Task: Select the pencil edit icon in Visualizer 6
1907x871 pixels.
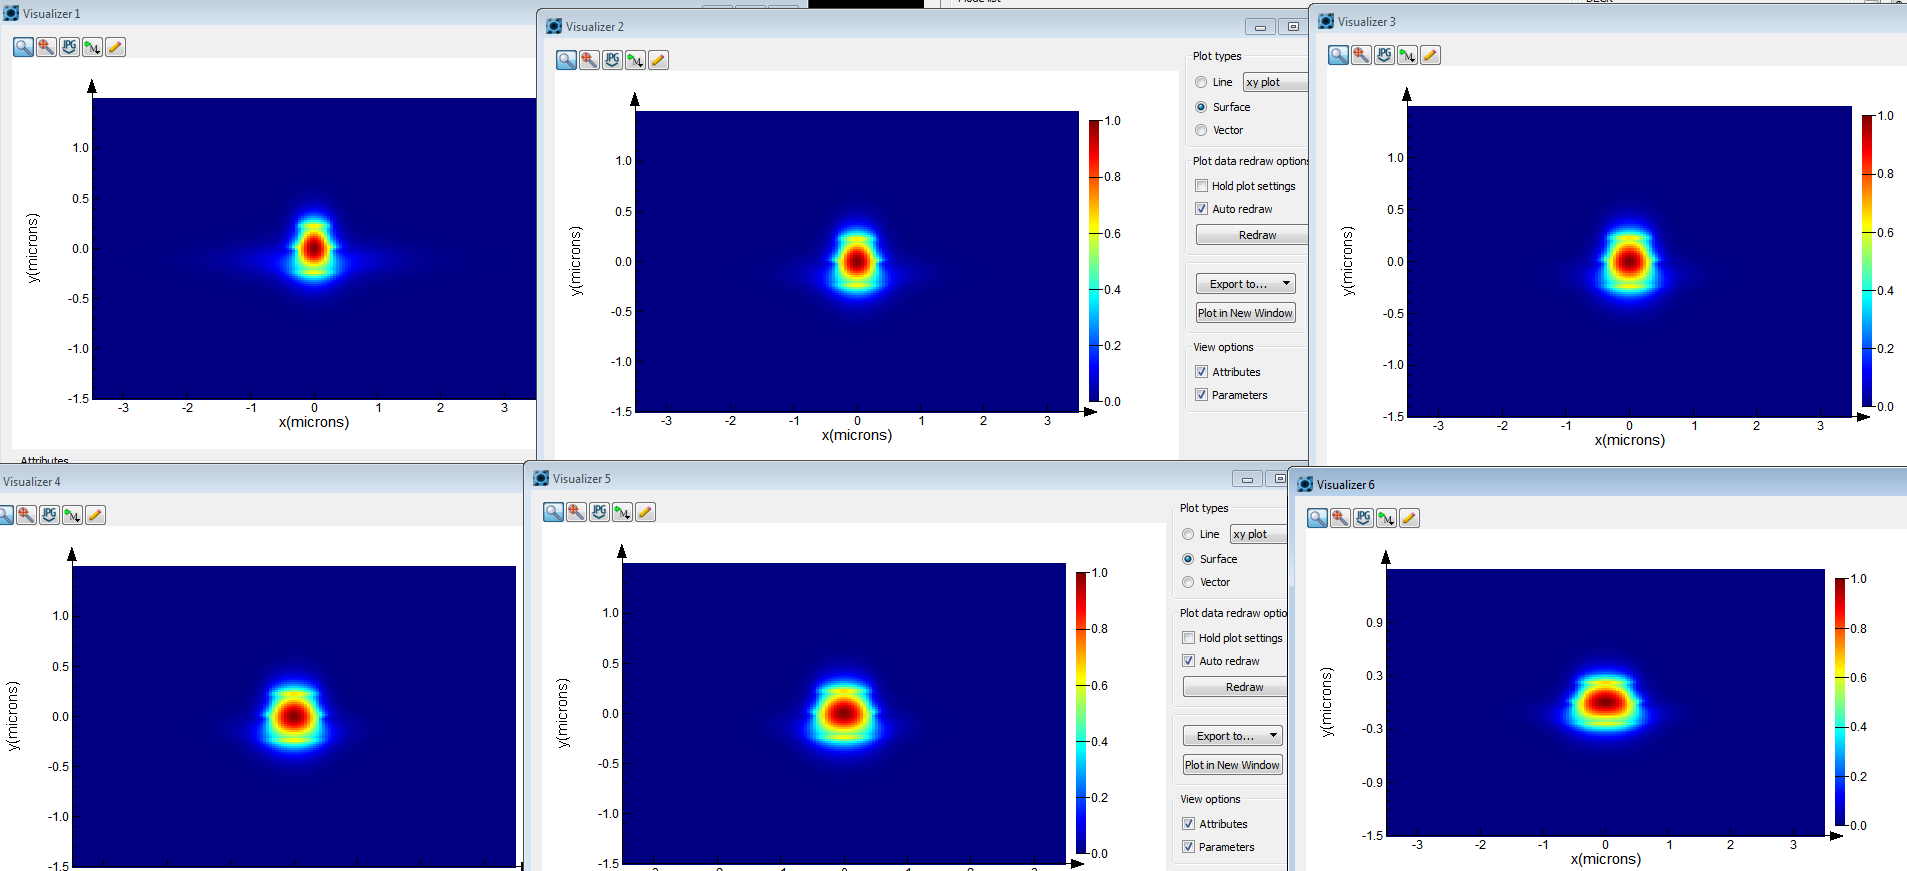Action: (x=1409, y=518)
